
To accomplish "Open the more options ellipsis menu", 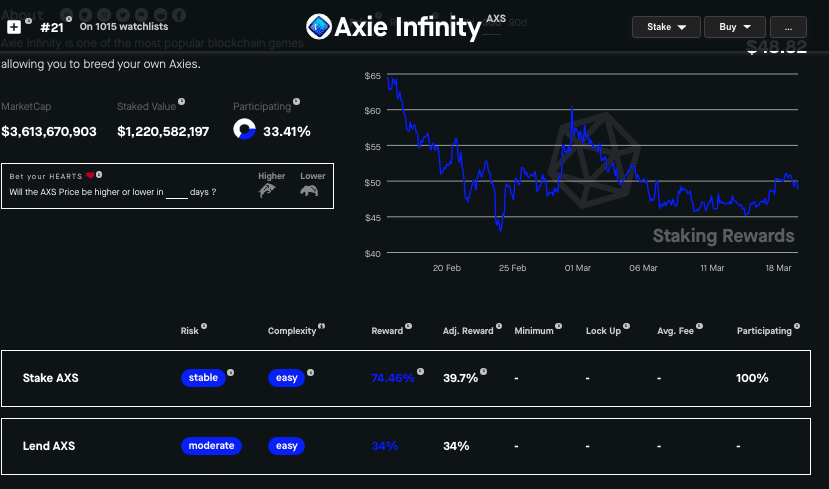I will tap(788, 27).
